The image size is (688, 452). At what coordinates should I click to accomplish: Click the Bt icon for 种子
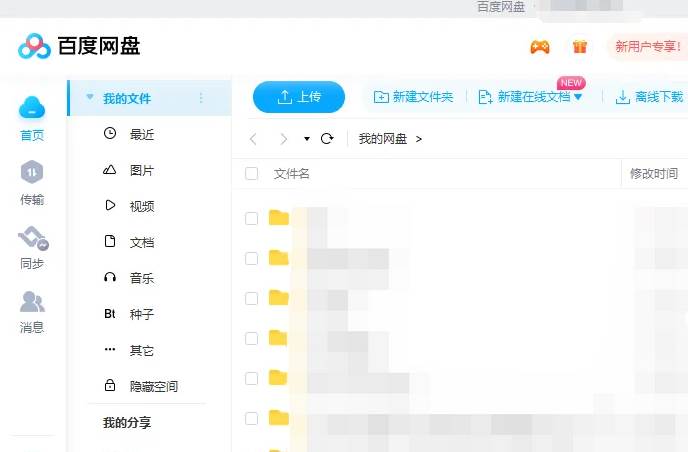tap(110, 314)
